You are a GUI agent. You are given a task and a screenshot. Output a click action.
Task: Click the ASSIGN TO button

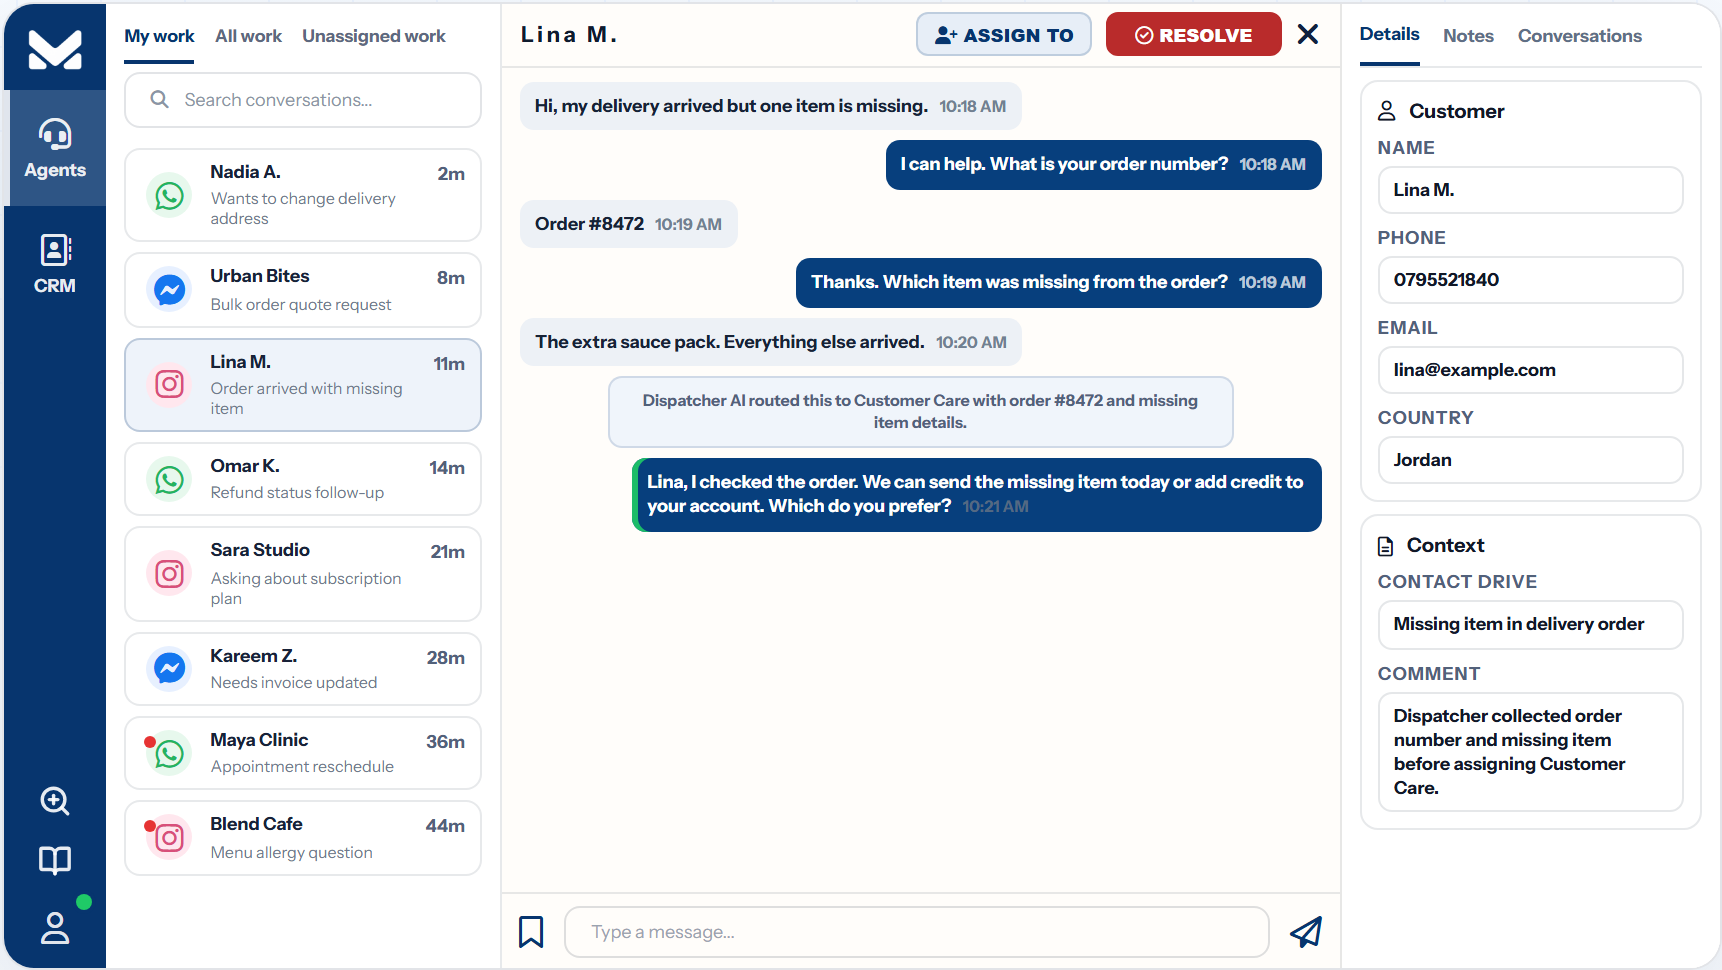click(1004, 34)
